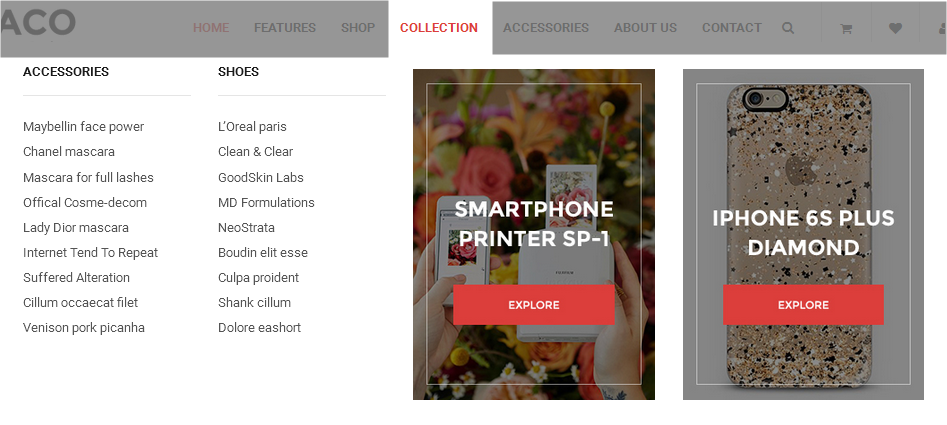
Task: Open the wishlist heart icon
Action: [895, 28]
